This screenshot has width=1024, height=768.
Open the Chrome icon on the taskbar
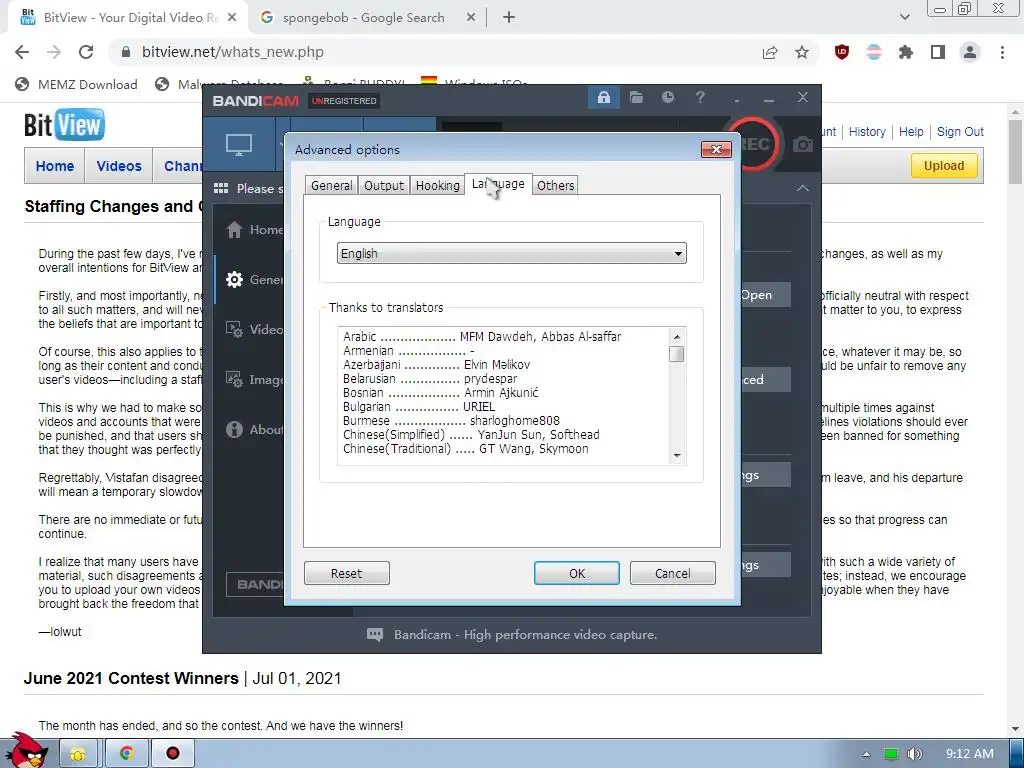[126, 754]
